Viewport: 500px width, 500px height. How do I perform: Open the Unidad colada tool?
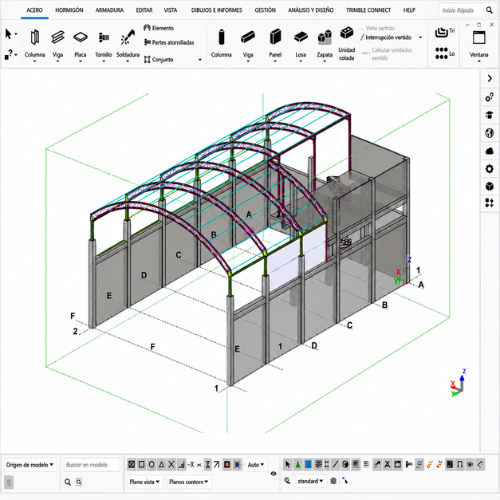347,44
